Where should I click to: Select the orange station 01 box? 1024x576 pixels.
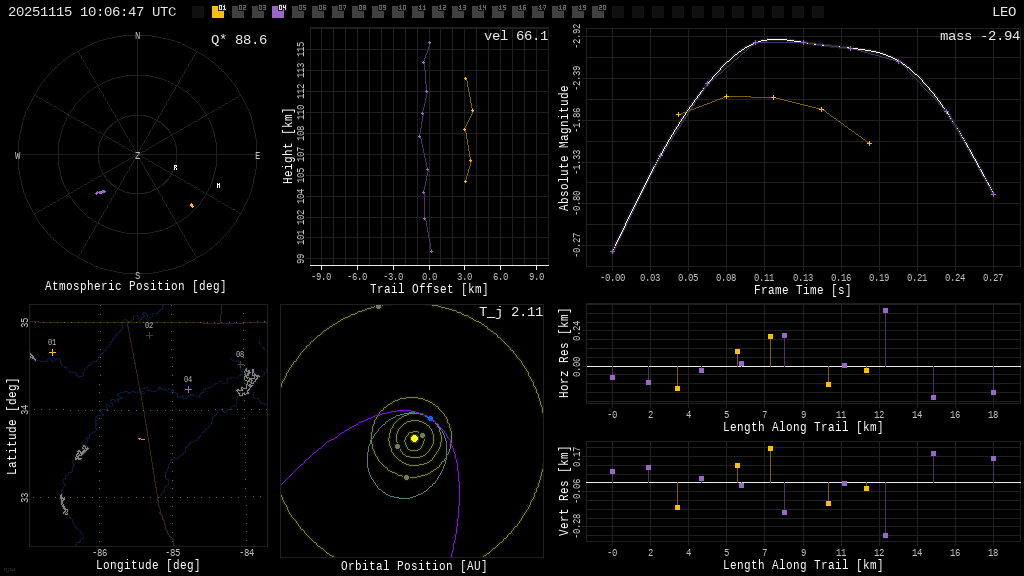pos(218,12)
